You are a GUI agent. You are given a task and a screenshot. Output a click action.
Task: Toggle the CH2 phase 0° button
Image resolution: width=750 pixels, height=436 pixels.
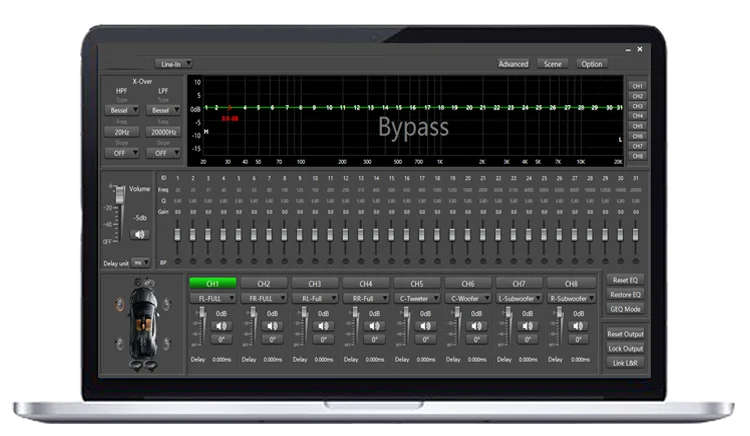pos(272,339)
